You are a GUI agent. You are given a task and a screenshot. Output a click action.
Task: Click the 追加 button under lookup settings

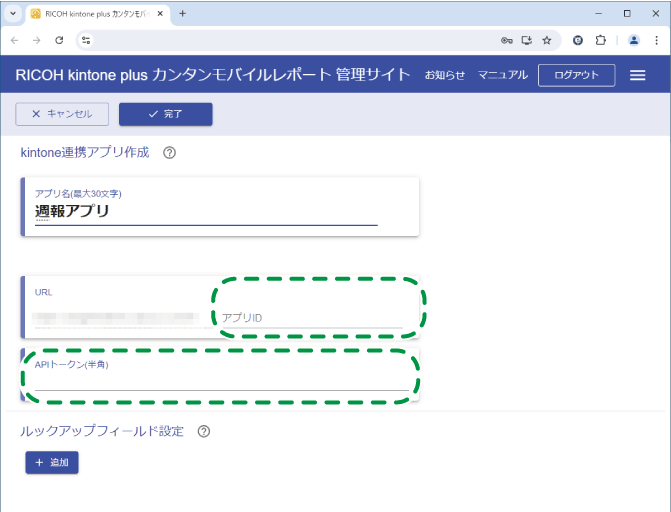click(52, 462)
